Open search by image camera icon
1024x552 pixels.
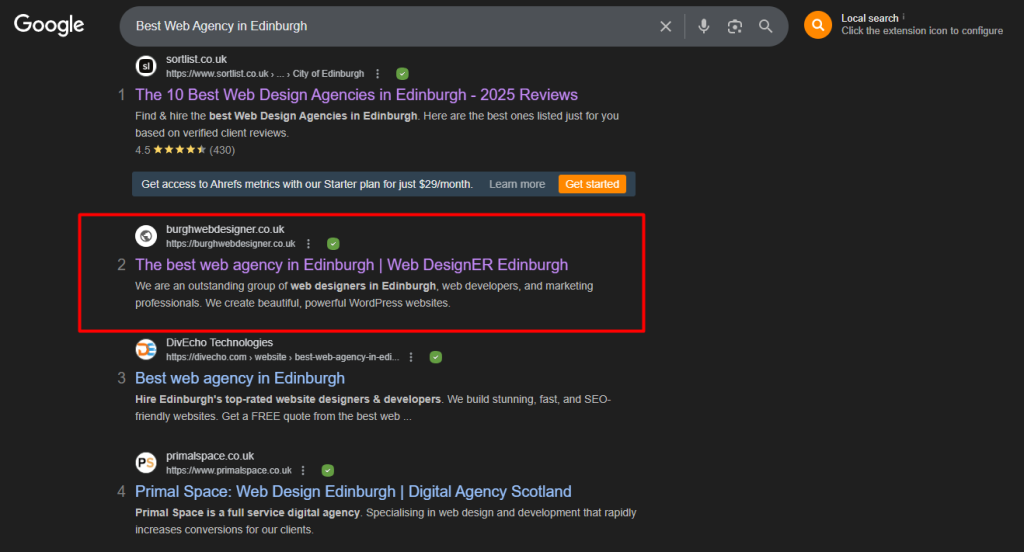tap(735, 26)
